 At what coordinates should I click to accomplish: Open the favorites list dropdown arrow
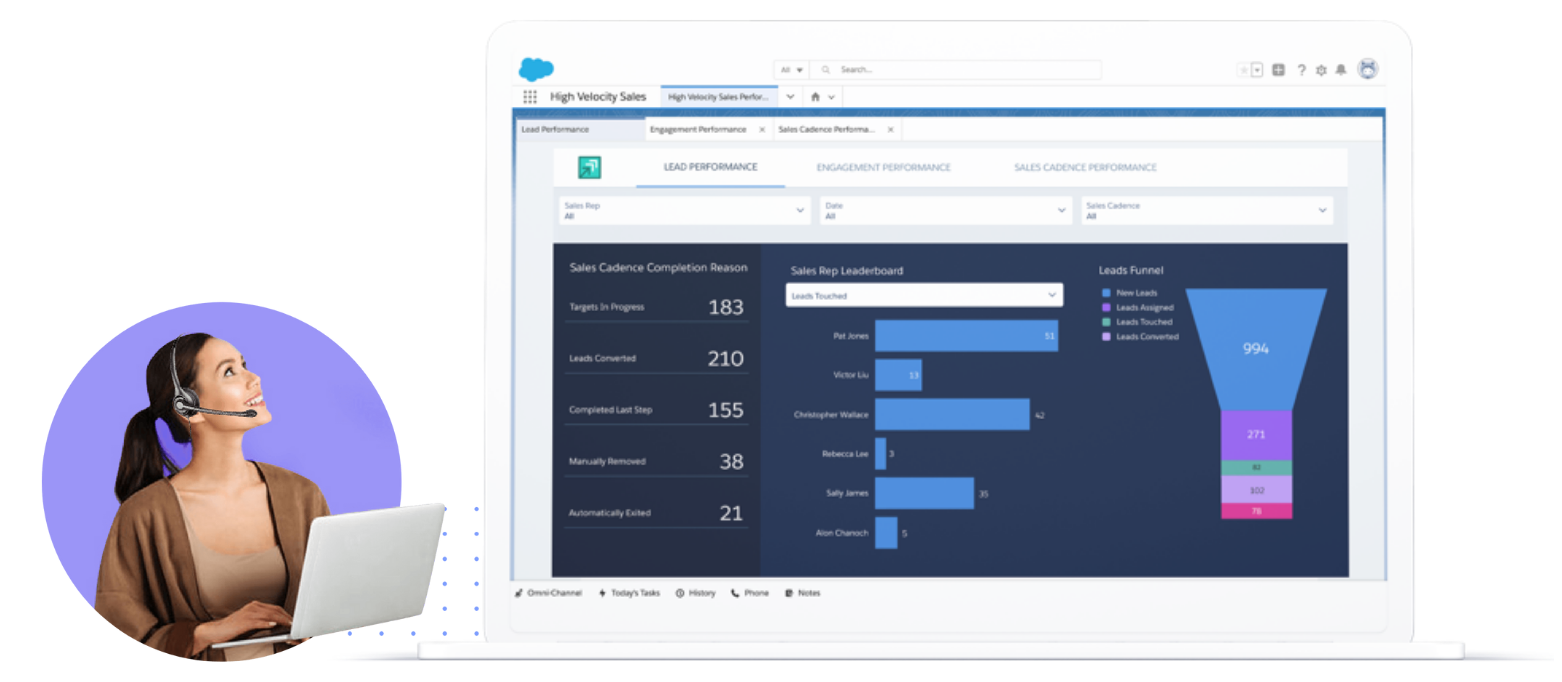pyautogui.click(x=1257, y=70)
